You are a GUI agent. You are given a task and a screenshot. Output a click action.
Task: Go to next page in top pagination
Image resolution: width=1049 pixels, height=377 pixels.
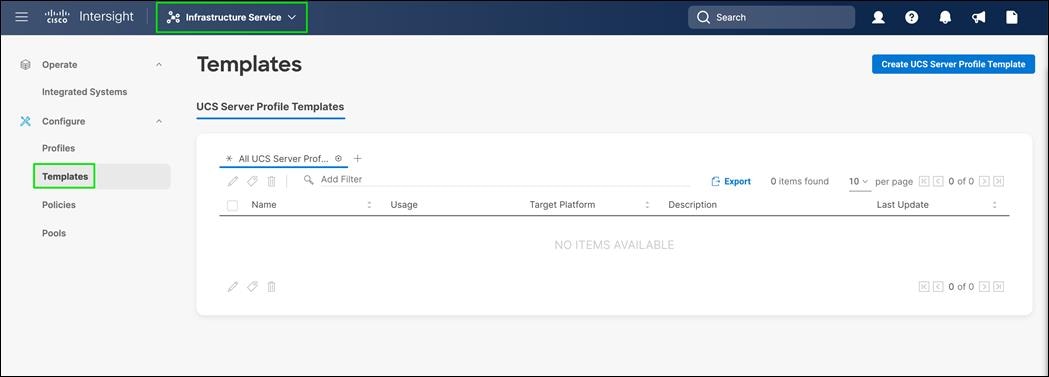pos(984,181)
